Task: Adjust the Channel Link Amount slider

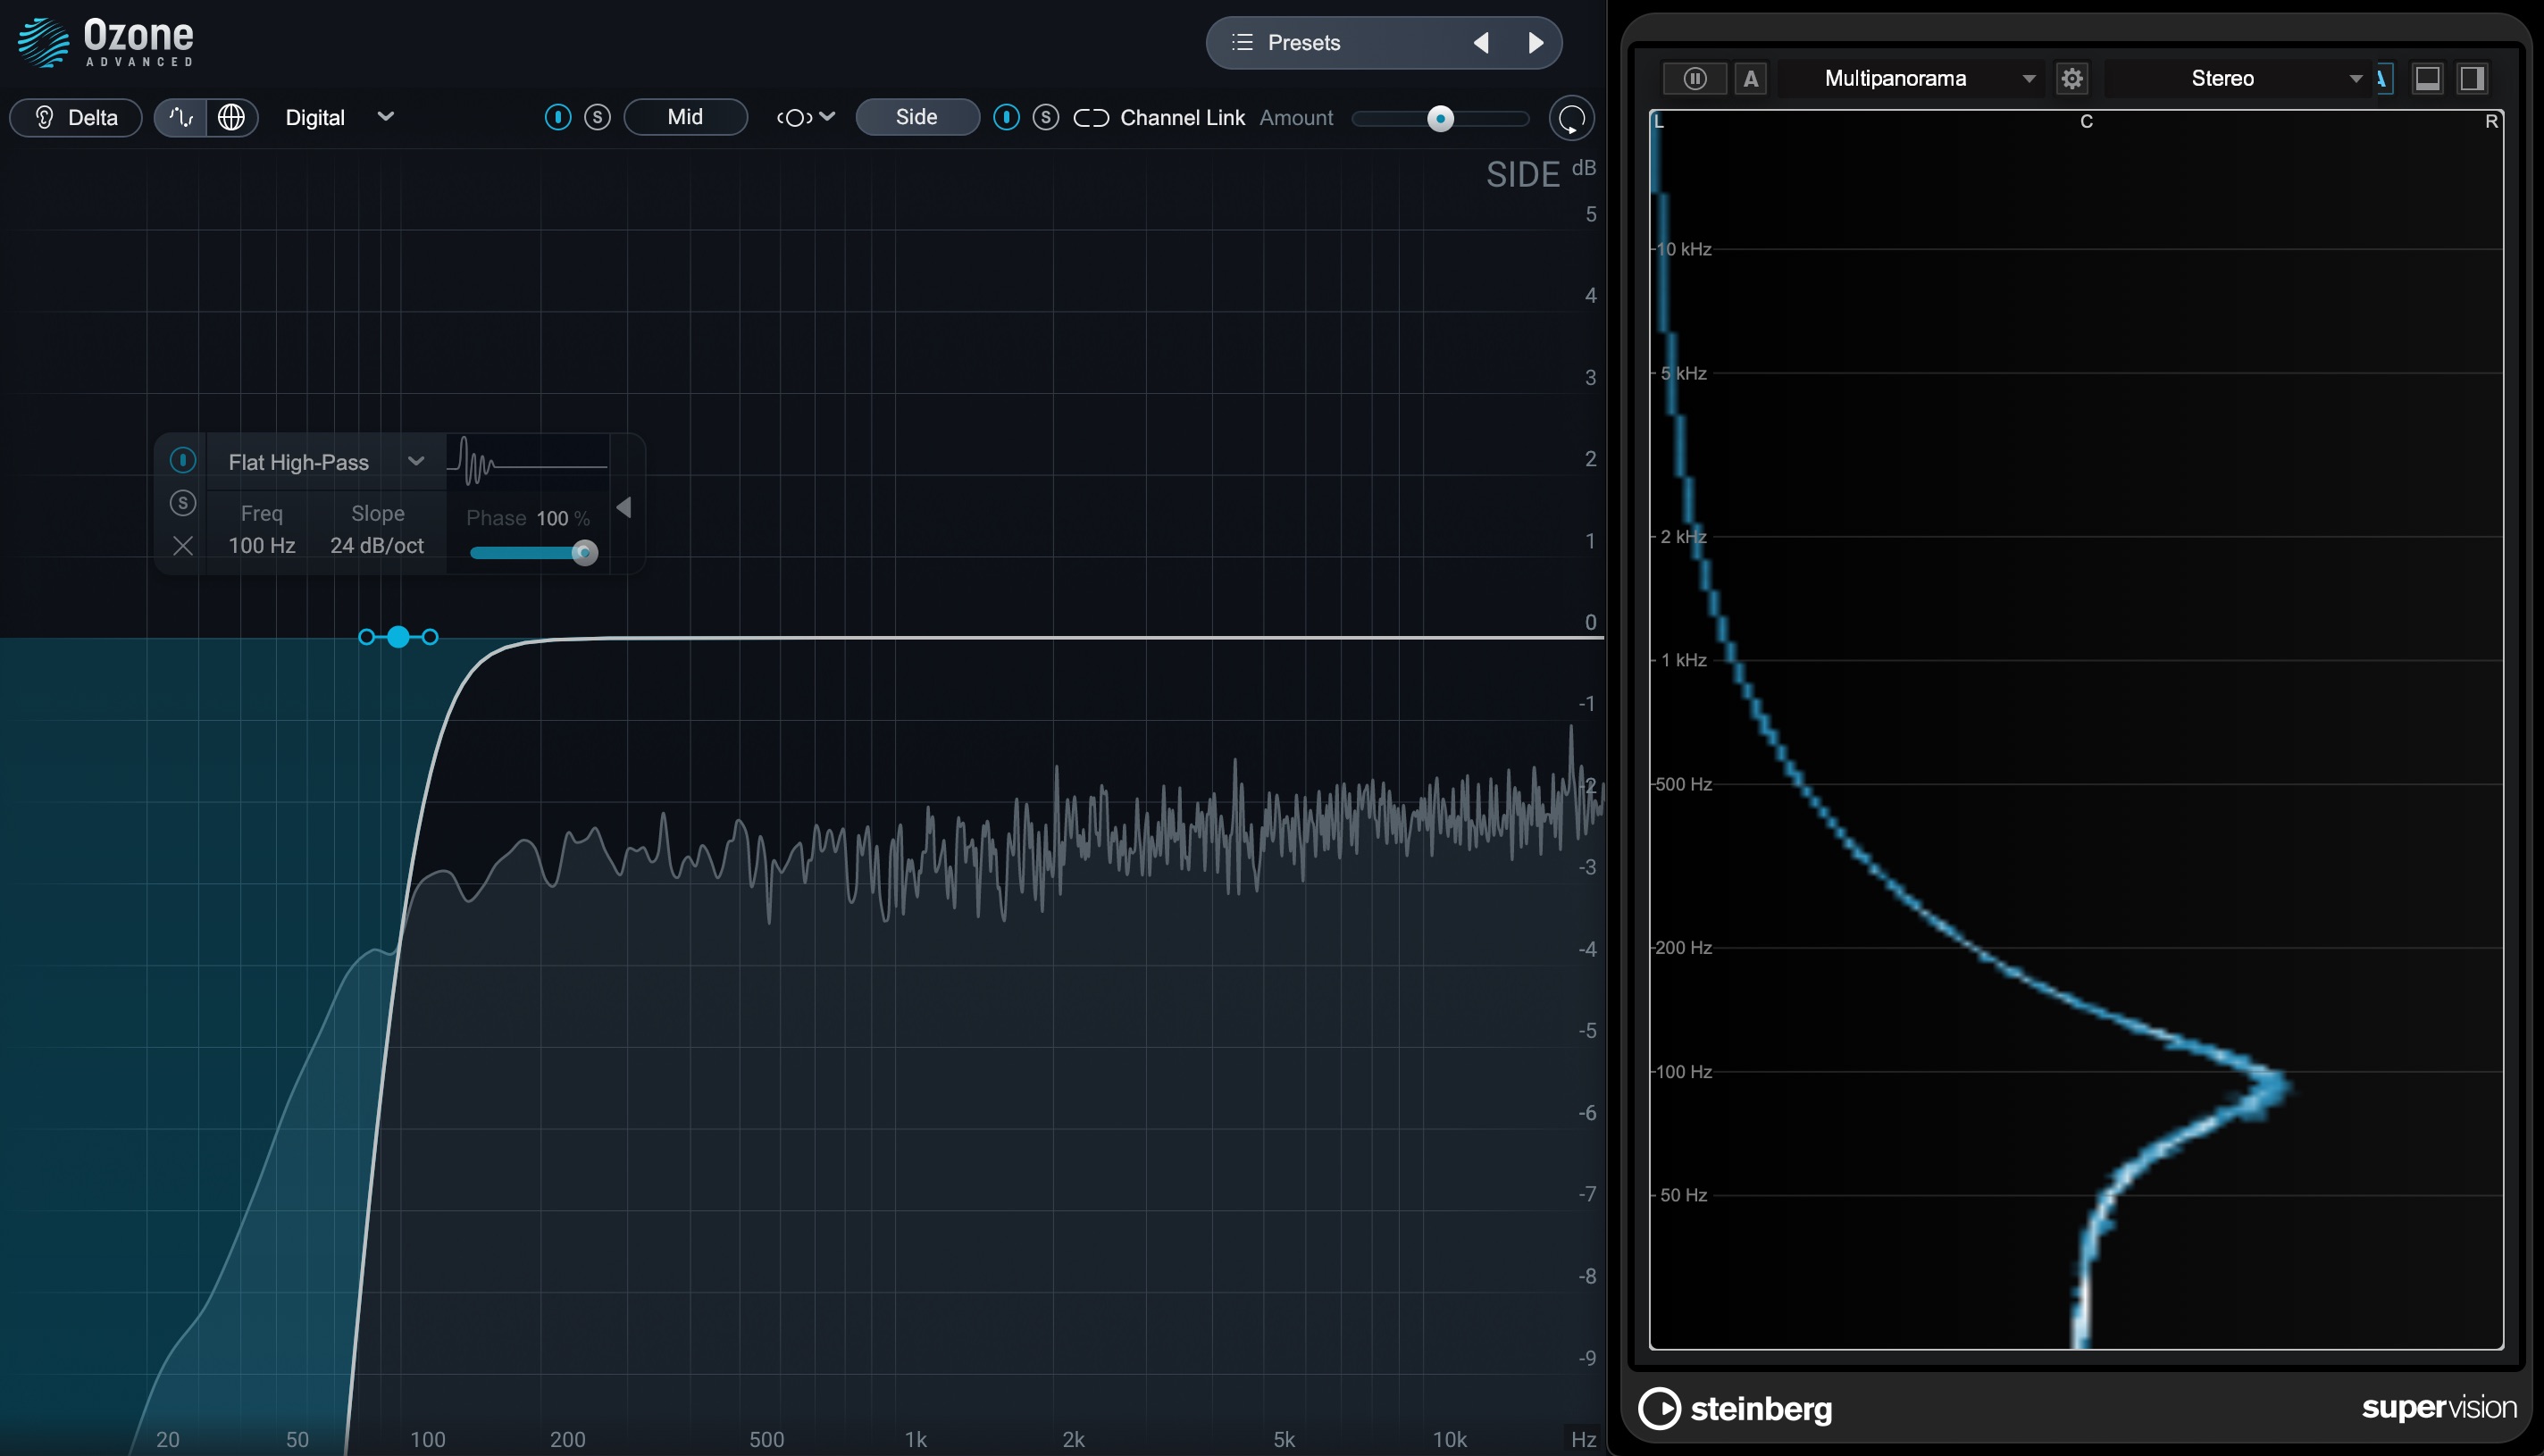Action: (x=1440, y=119)
